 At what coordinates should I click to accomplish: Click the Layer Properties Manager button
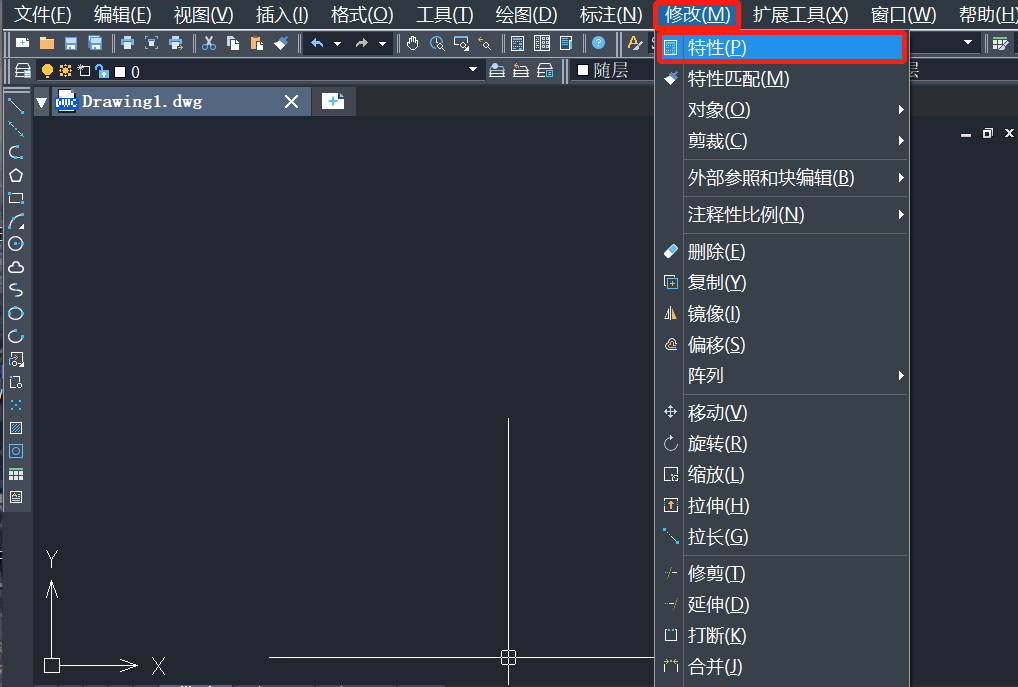tap(23, 71)
